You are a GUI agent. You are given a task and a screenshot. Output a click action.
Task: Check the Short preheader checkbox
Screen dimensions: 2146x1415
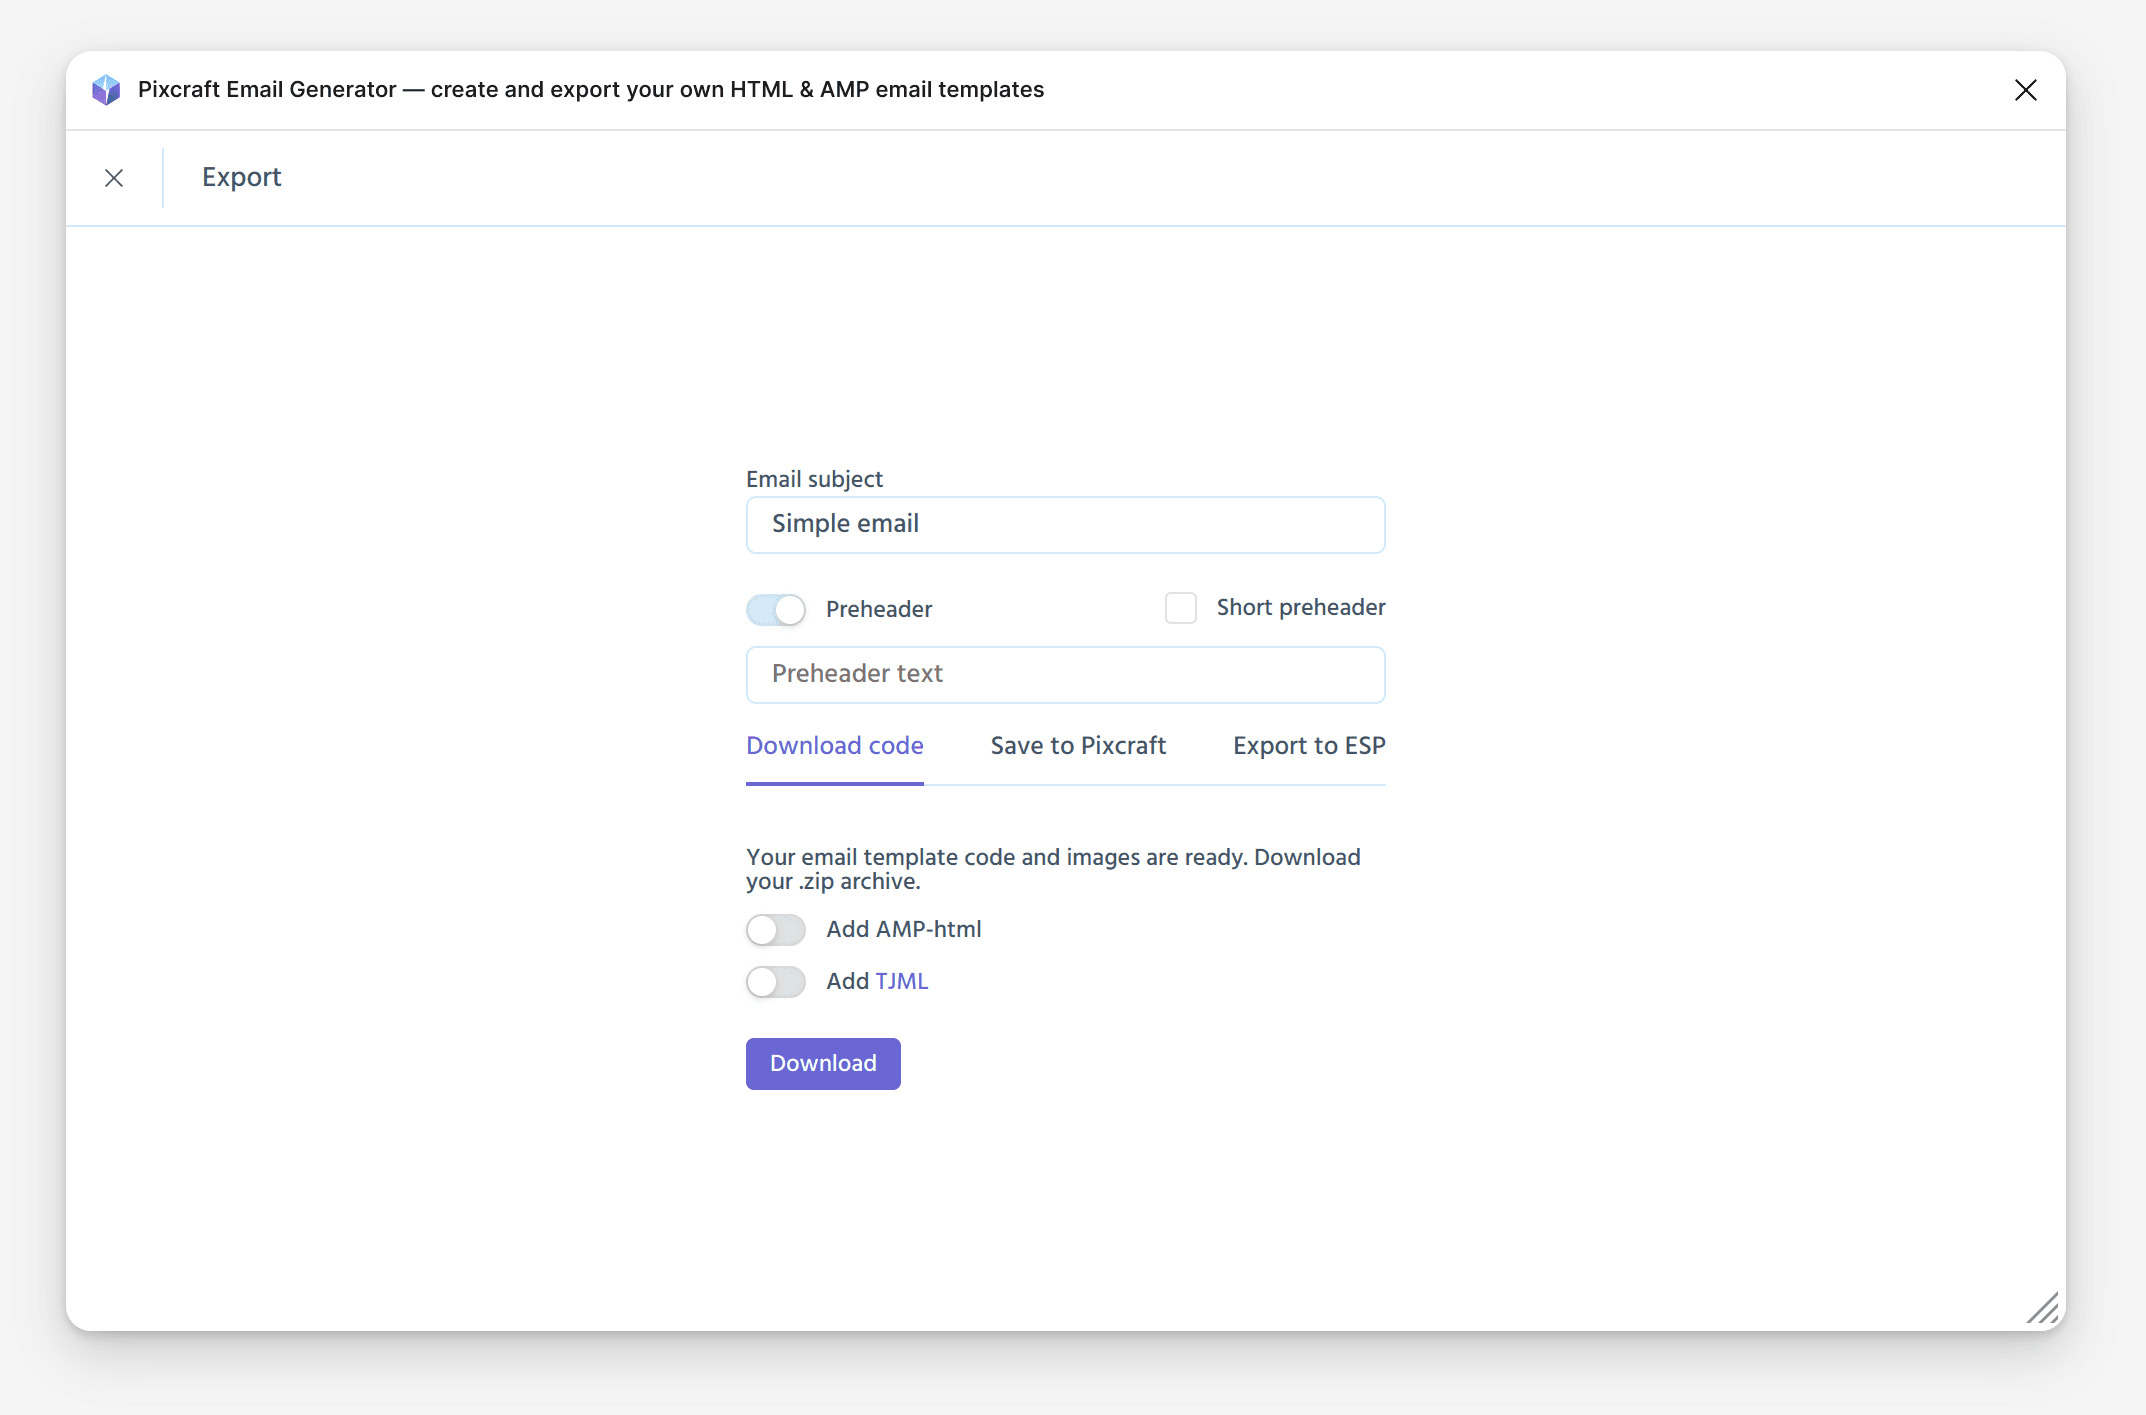tap(1181, 608)
